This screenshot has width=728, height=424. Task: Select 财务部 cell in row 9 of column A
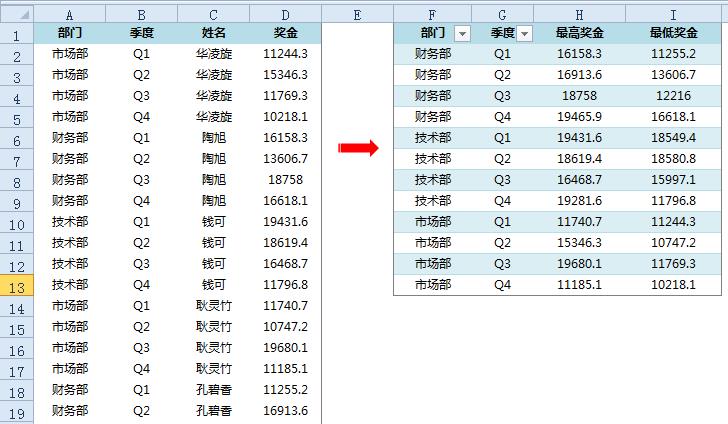point(70,201)
